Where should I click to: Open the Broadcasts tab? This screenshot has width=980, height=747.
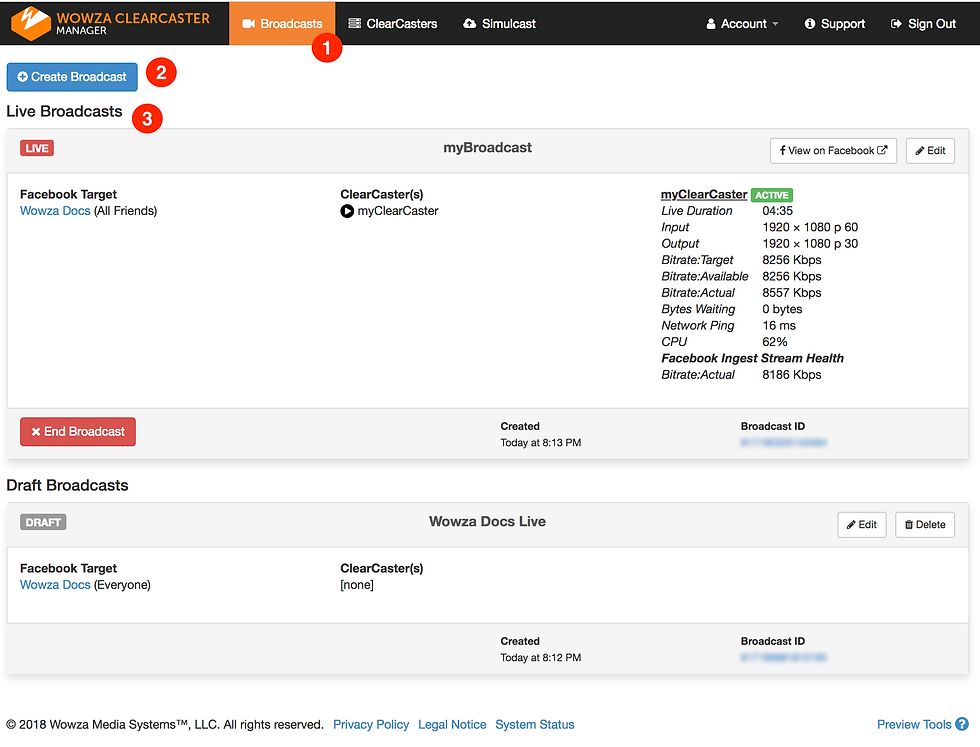point(282,24)
